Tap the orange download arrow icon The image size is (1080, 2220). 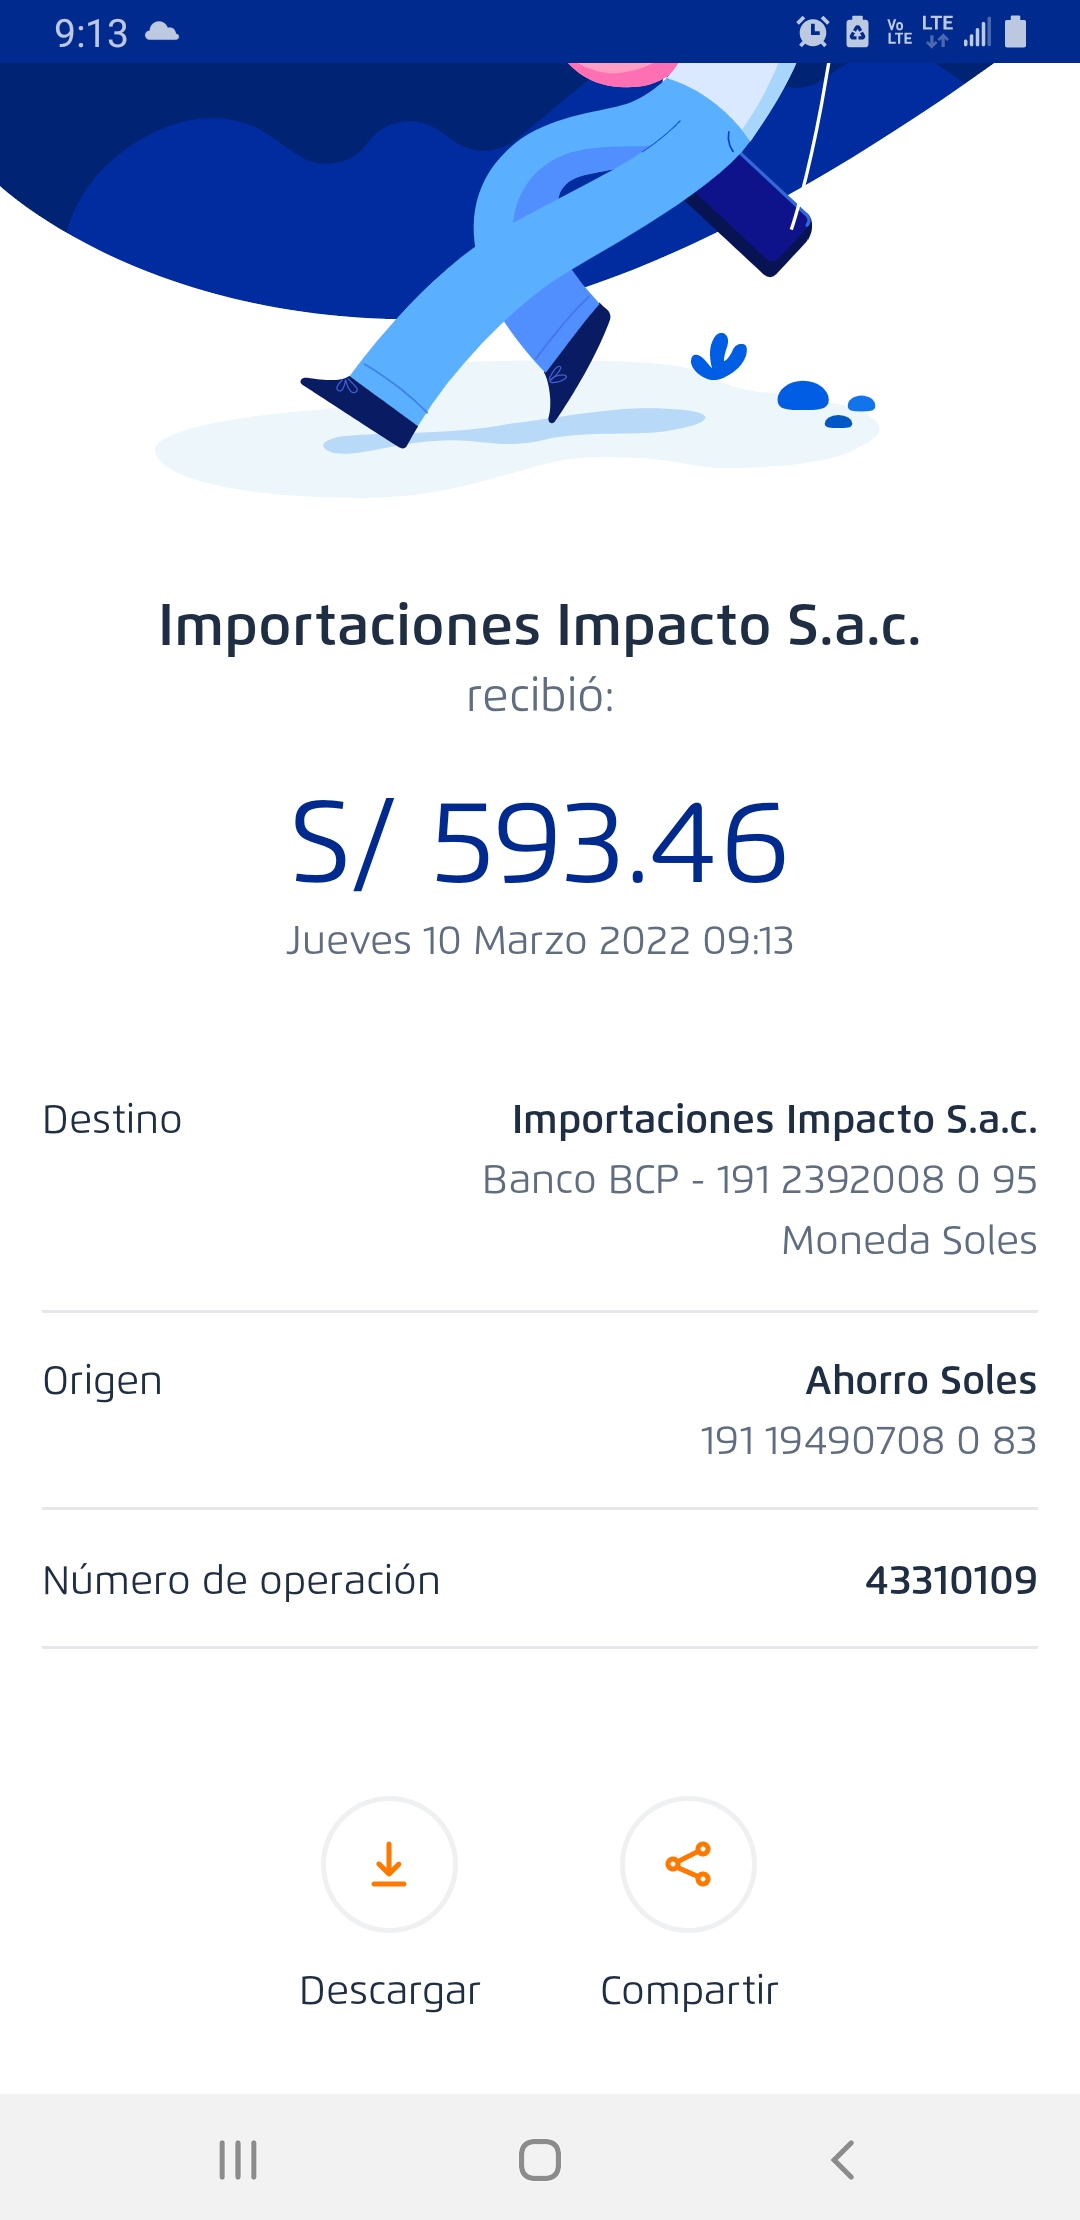pyautogui.click(x=389, y=1864)
